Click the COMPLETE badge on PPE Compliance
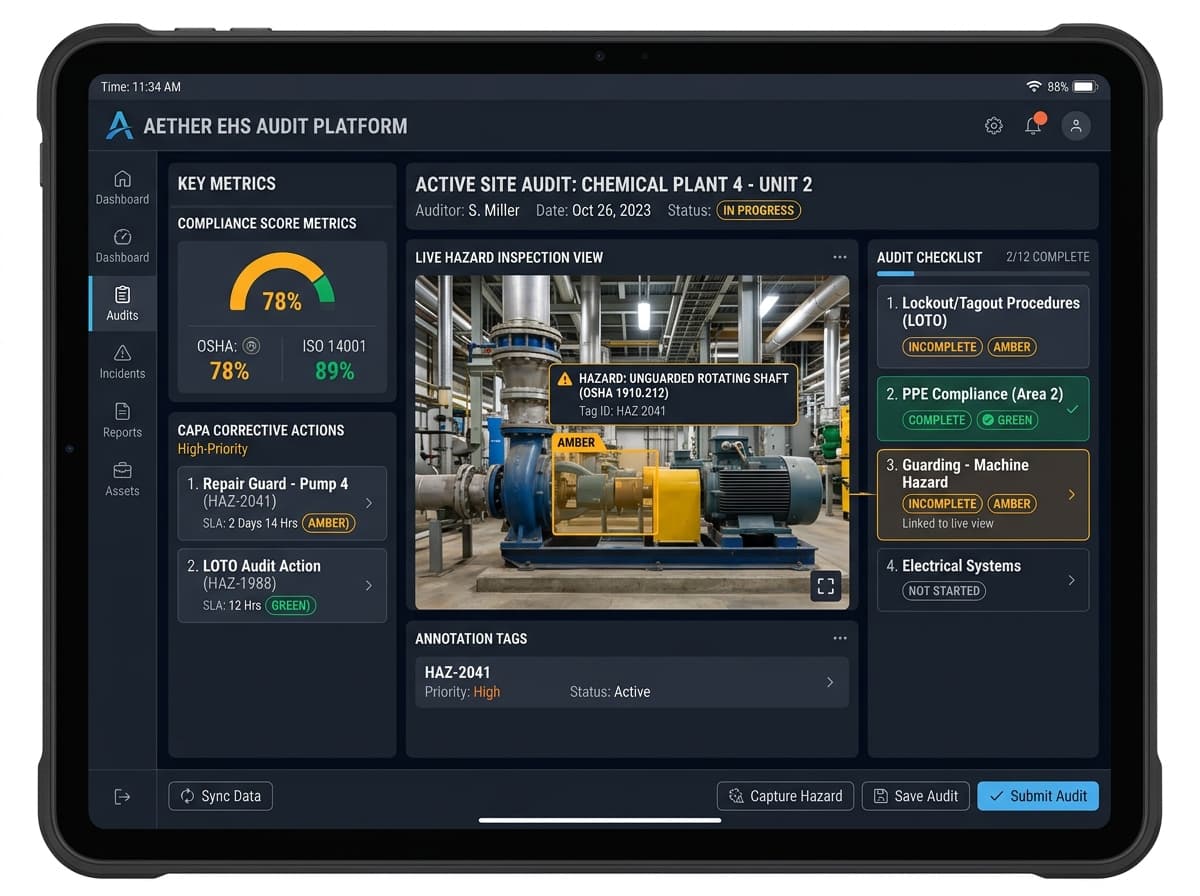 937,420
